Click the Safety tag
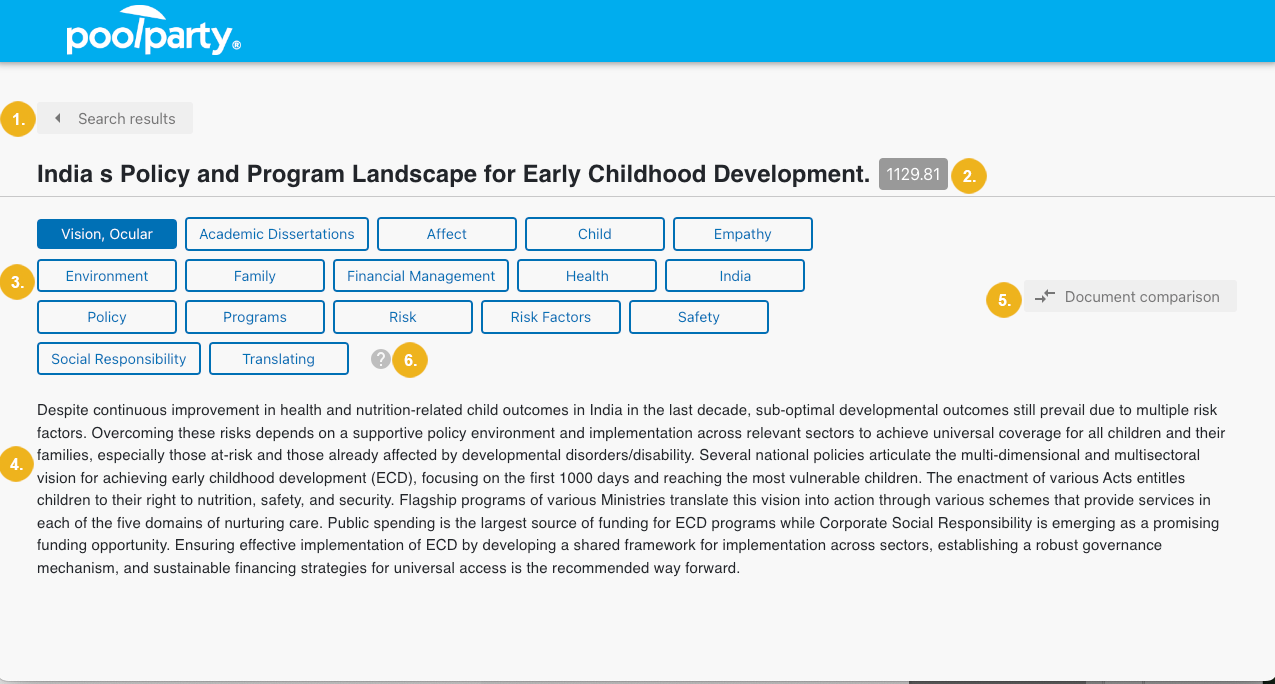Screen dimensions: 1275x684 [699, 317]
